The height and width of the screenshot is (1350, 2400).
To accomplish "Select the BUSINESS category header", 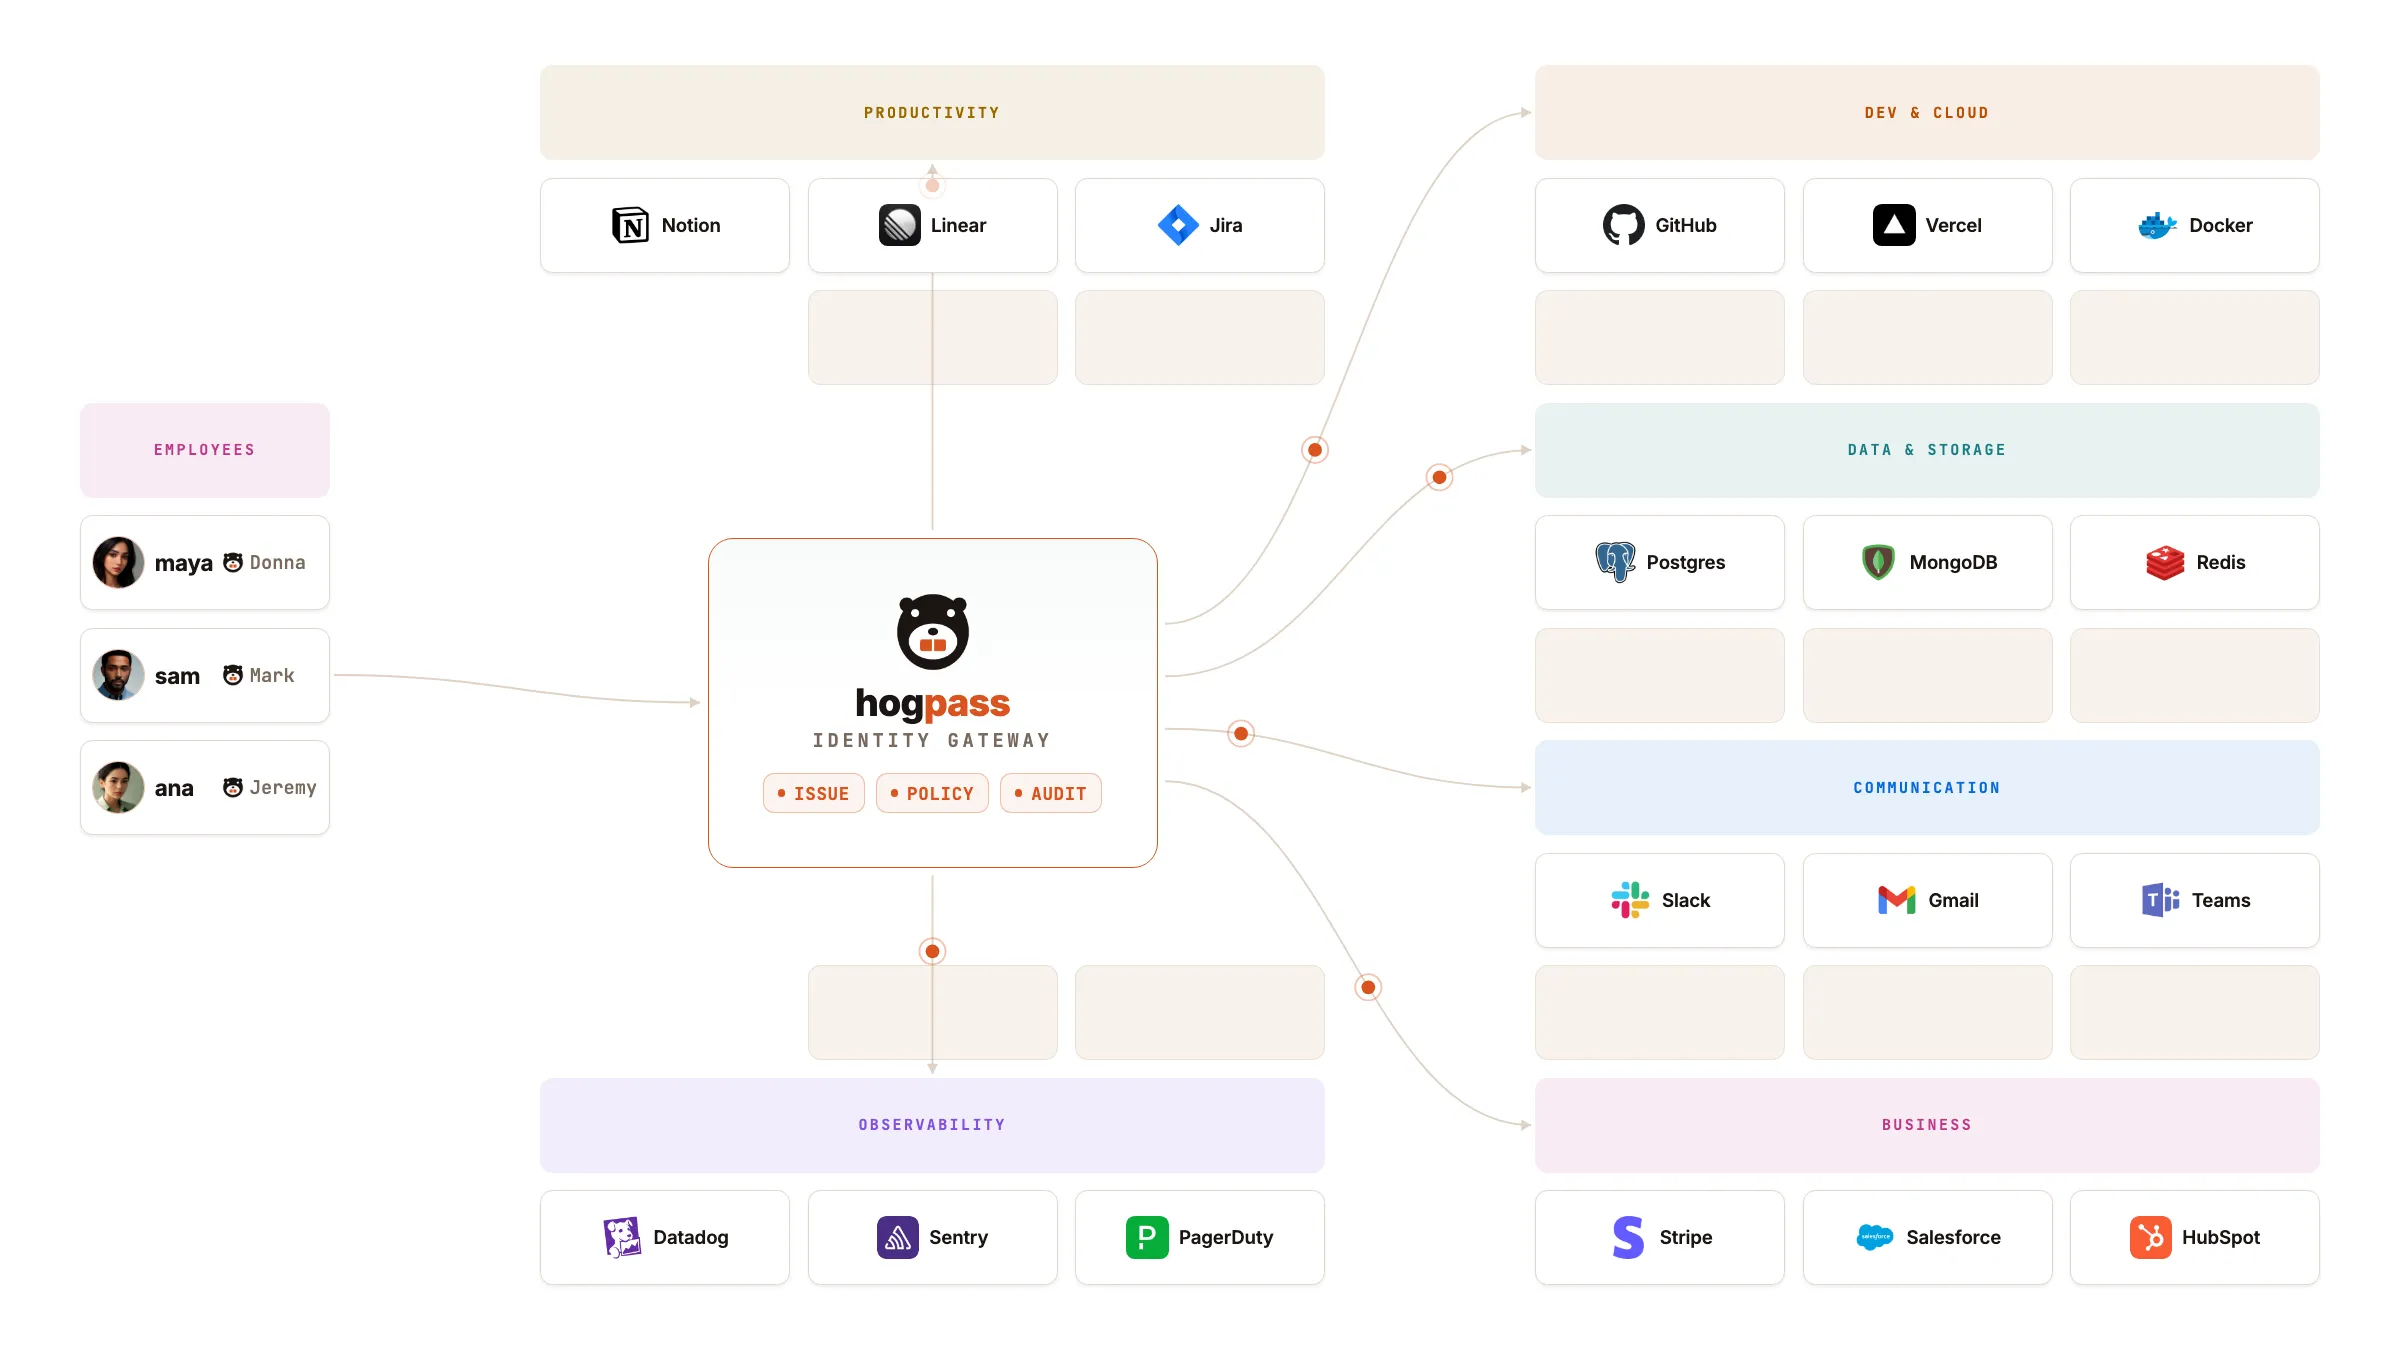I will [x=1927, y=1125].
